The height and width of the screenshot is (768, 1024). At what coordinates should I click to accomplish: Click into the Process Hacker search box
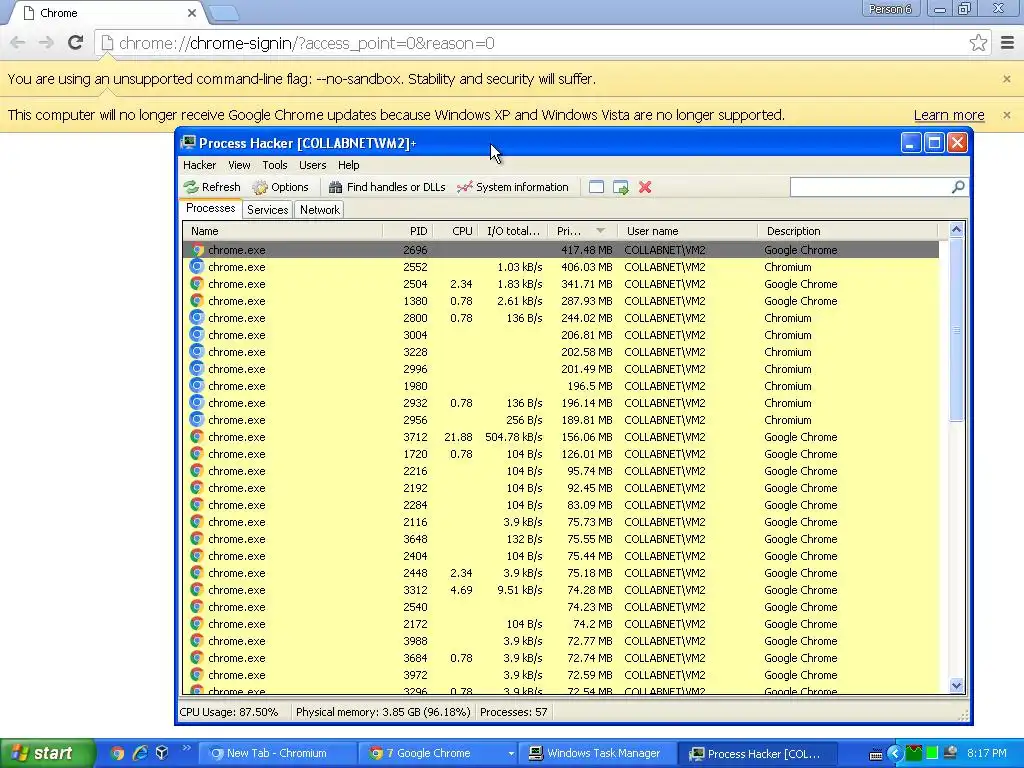tap(871, 187)
